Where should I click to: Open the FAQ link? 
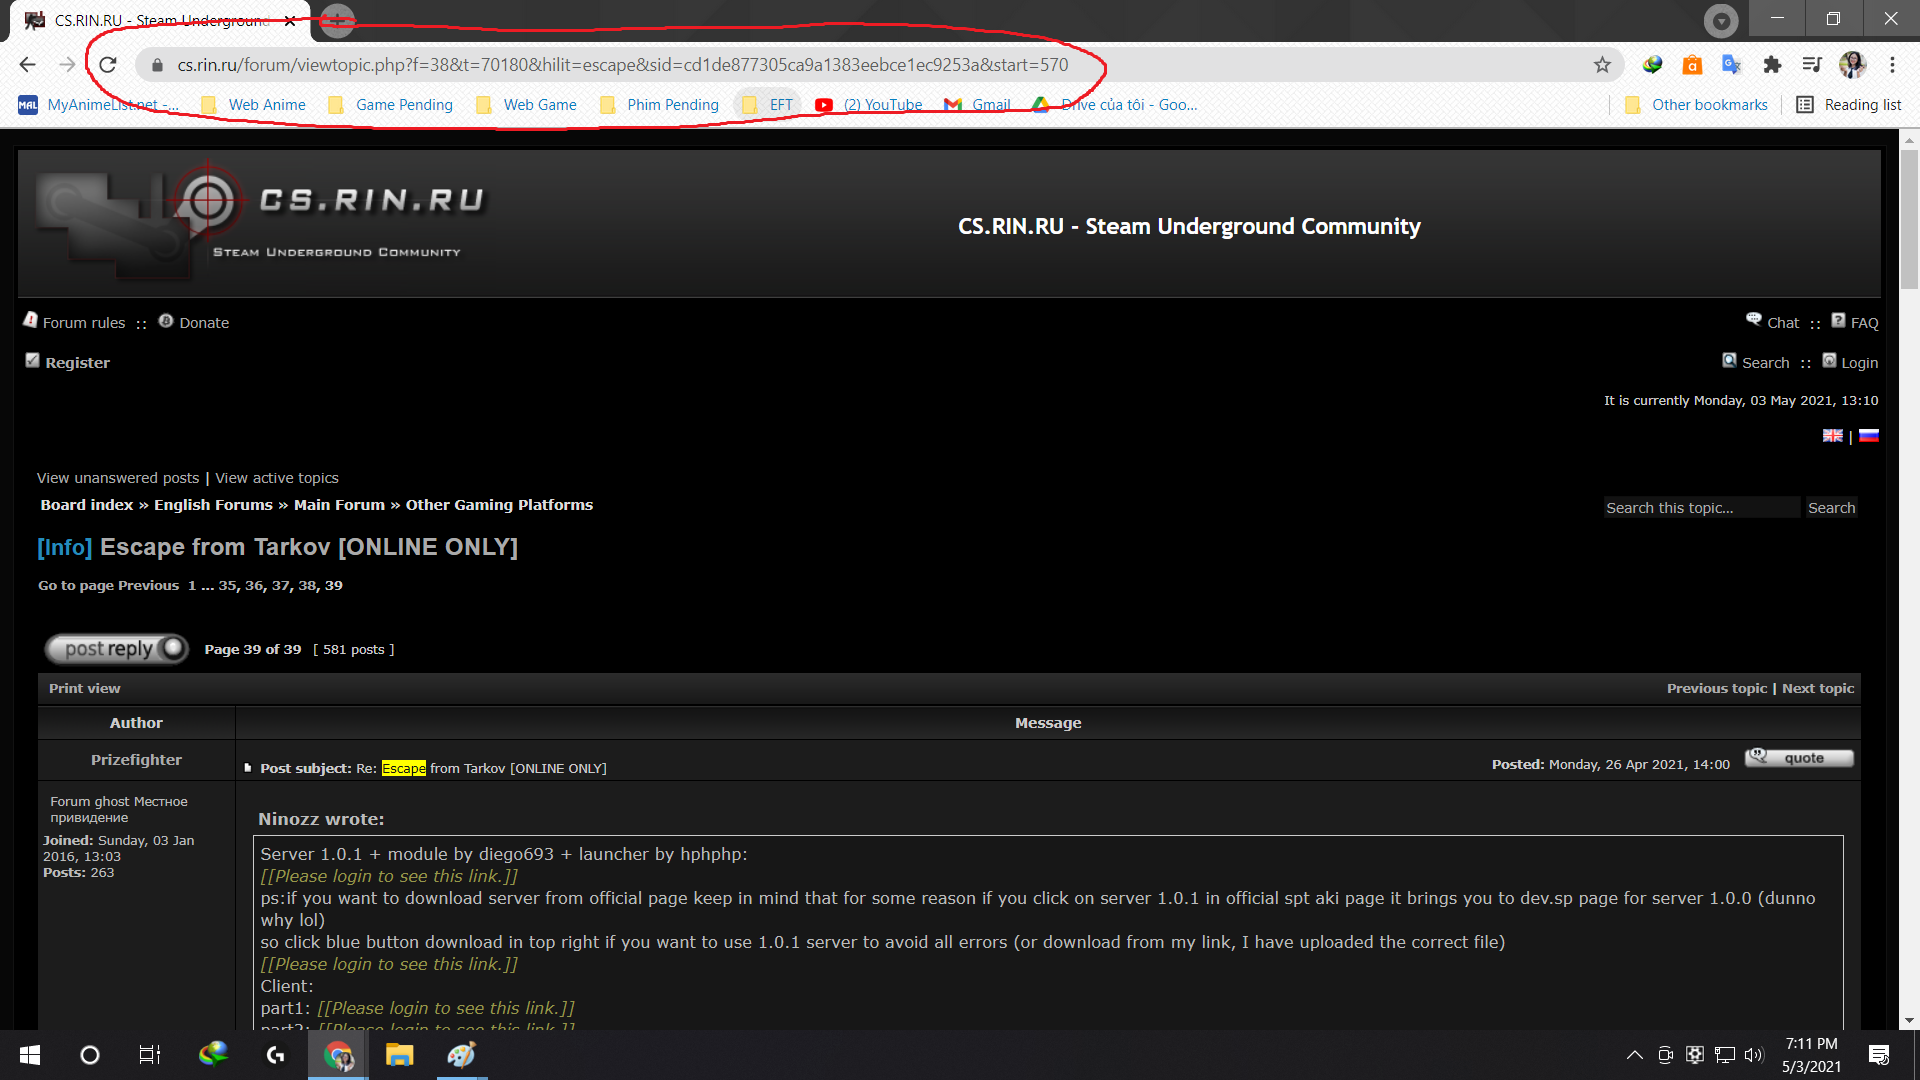1864,323
